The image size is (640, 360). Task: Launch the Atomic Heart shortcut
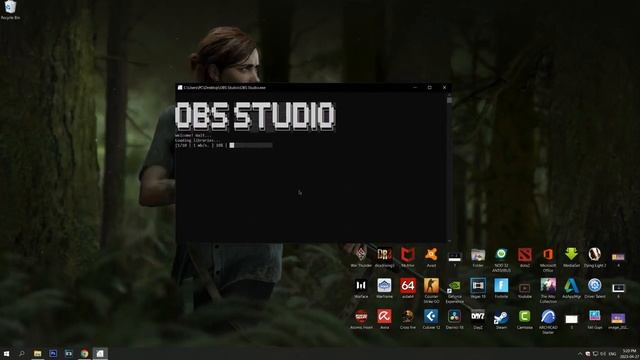click(x=361, y=319)
